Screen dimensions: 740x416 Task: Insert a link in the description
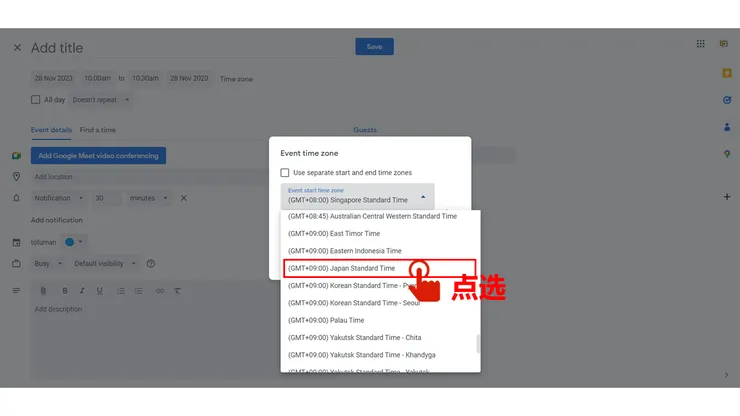click(x=160, y=291)
